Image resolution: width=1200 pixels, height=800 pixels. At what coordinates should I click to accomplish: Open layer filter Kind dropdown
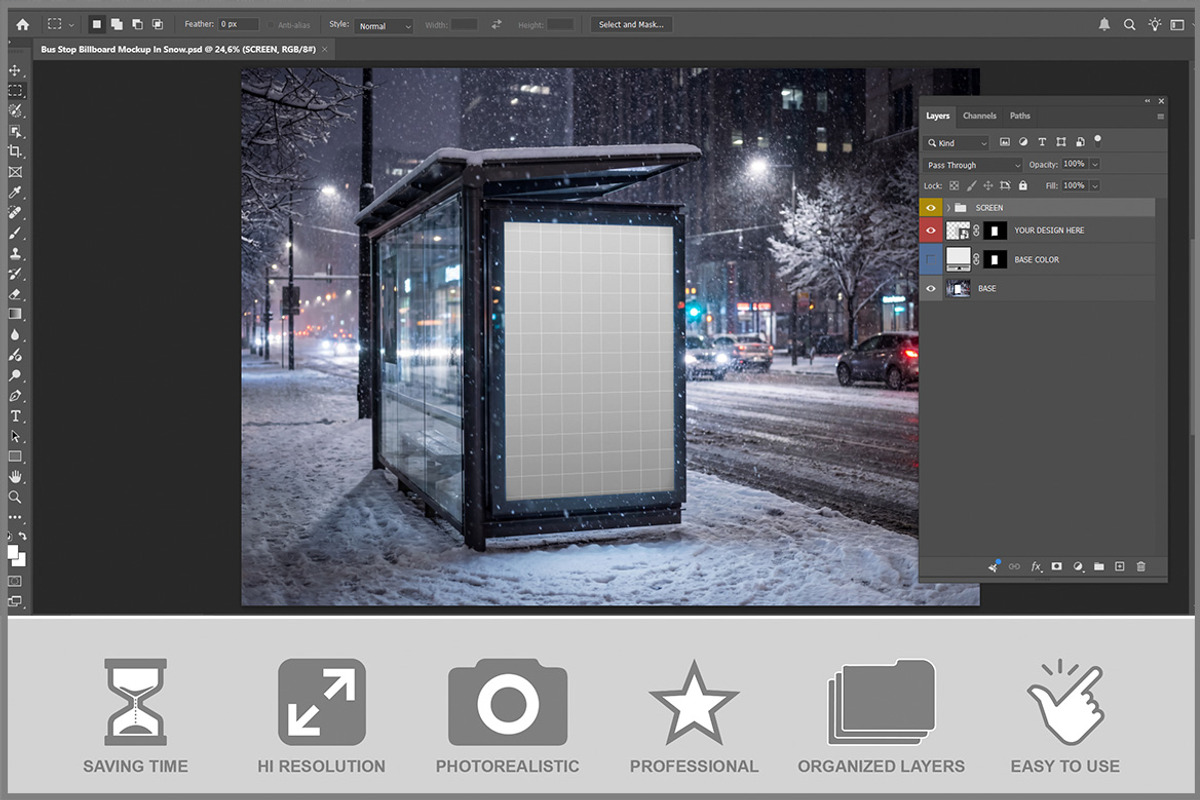pyautogui.click(x=957, y=143)
